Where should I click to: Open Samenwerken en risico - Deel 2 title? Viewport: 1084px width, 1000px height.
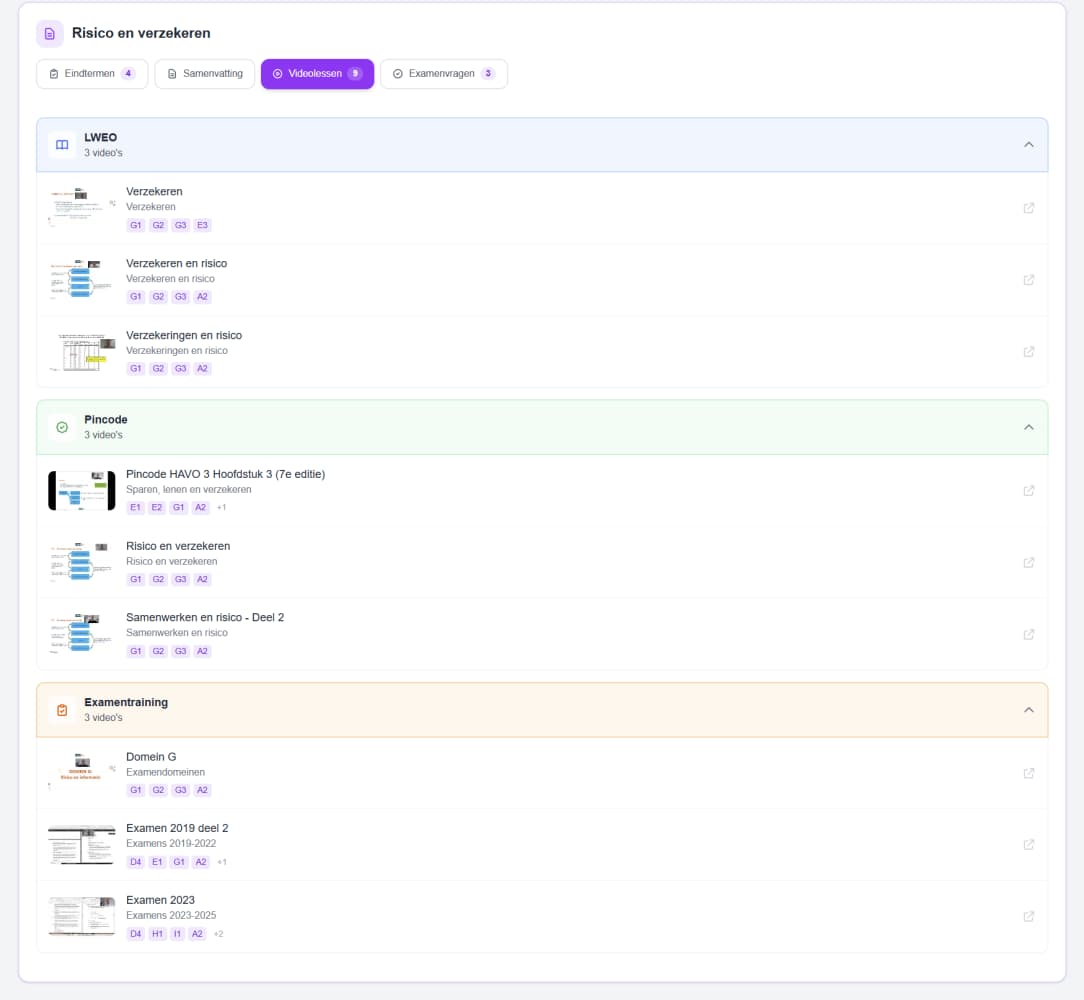pyautogui.click(x=205, y=618)
